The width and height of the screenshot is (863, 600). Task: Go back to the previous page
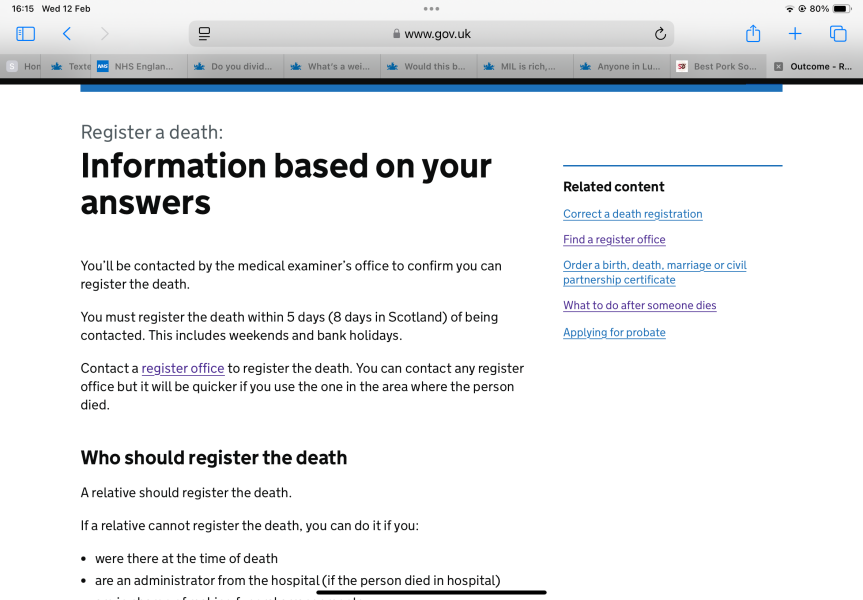click(x=67, y=34)
